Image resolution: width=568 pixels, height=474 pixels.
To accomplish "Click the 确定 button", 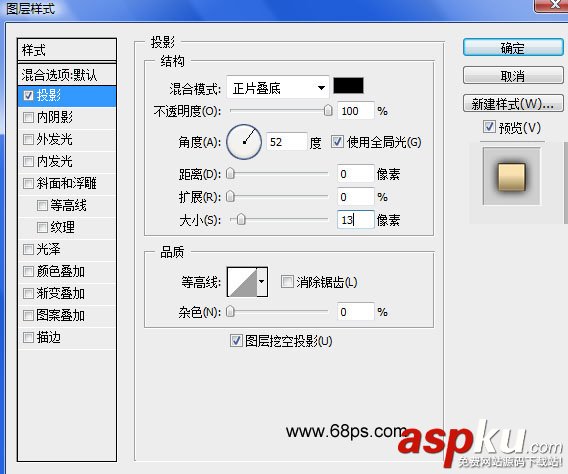I will point(513,47).
